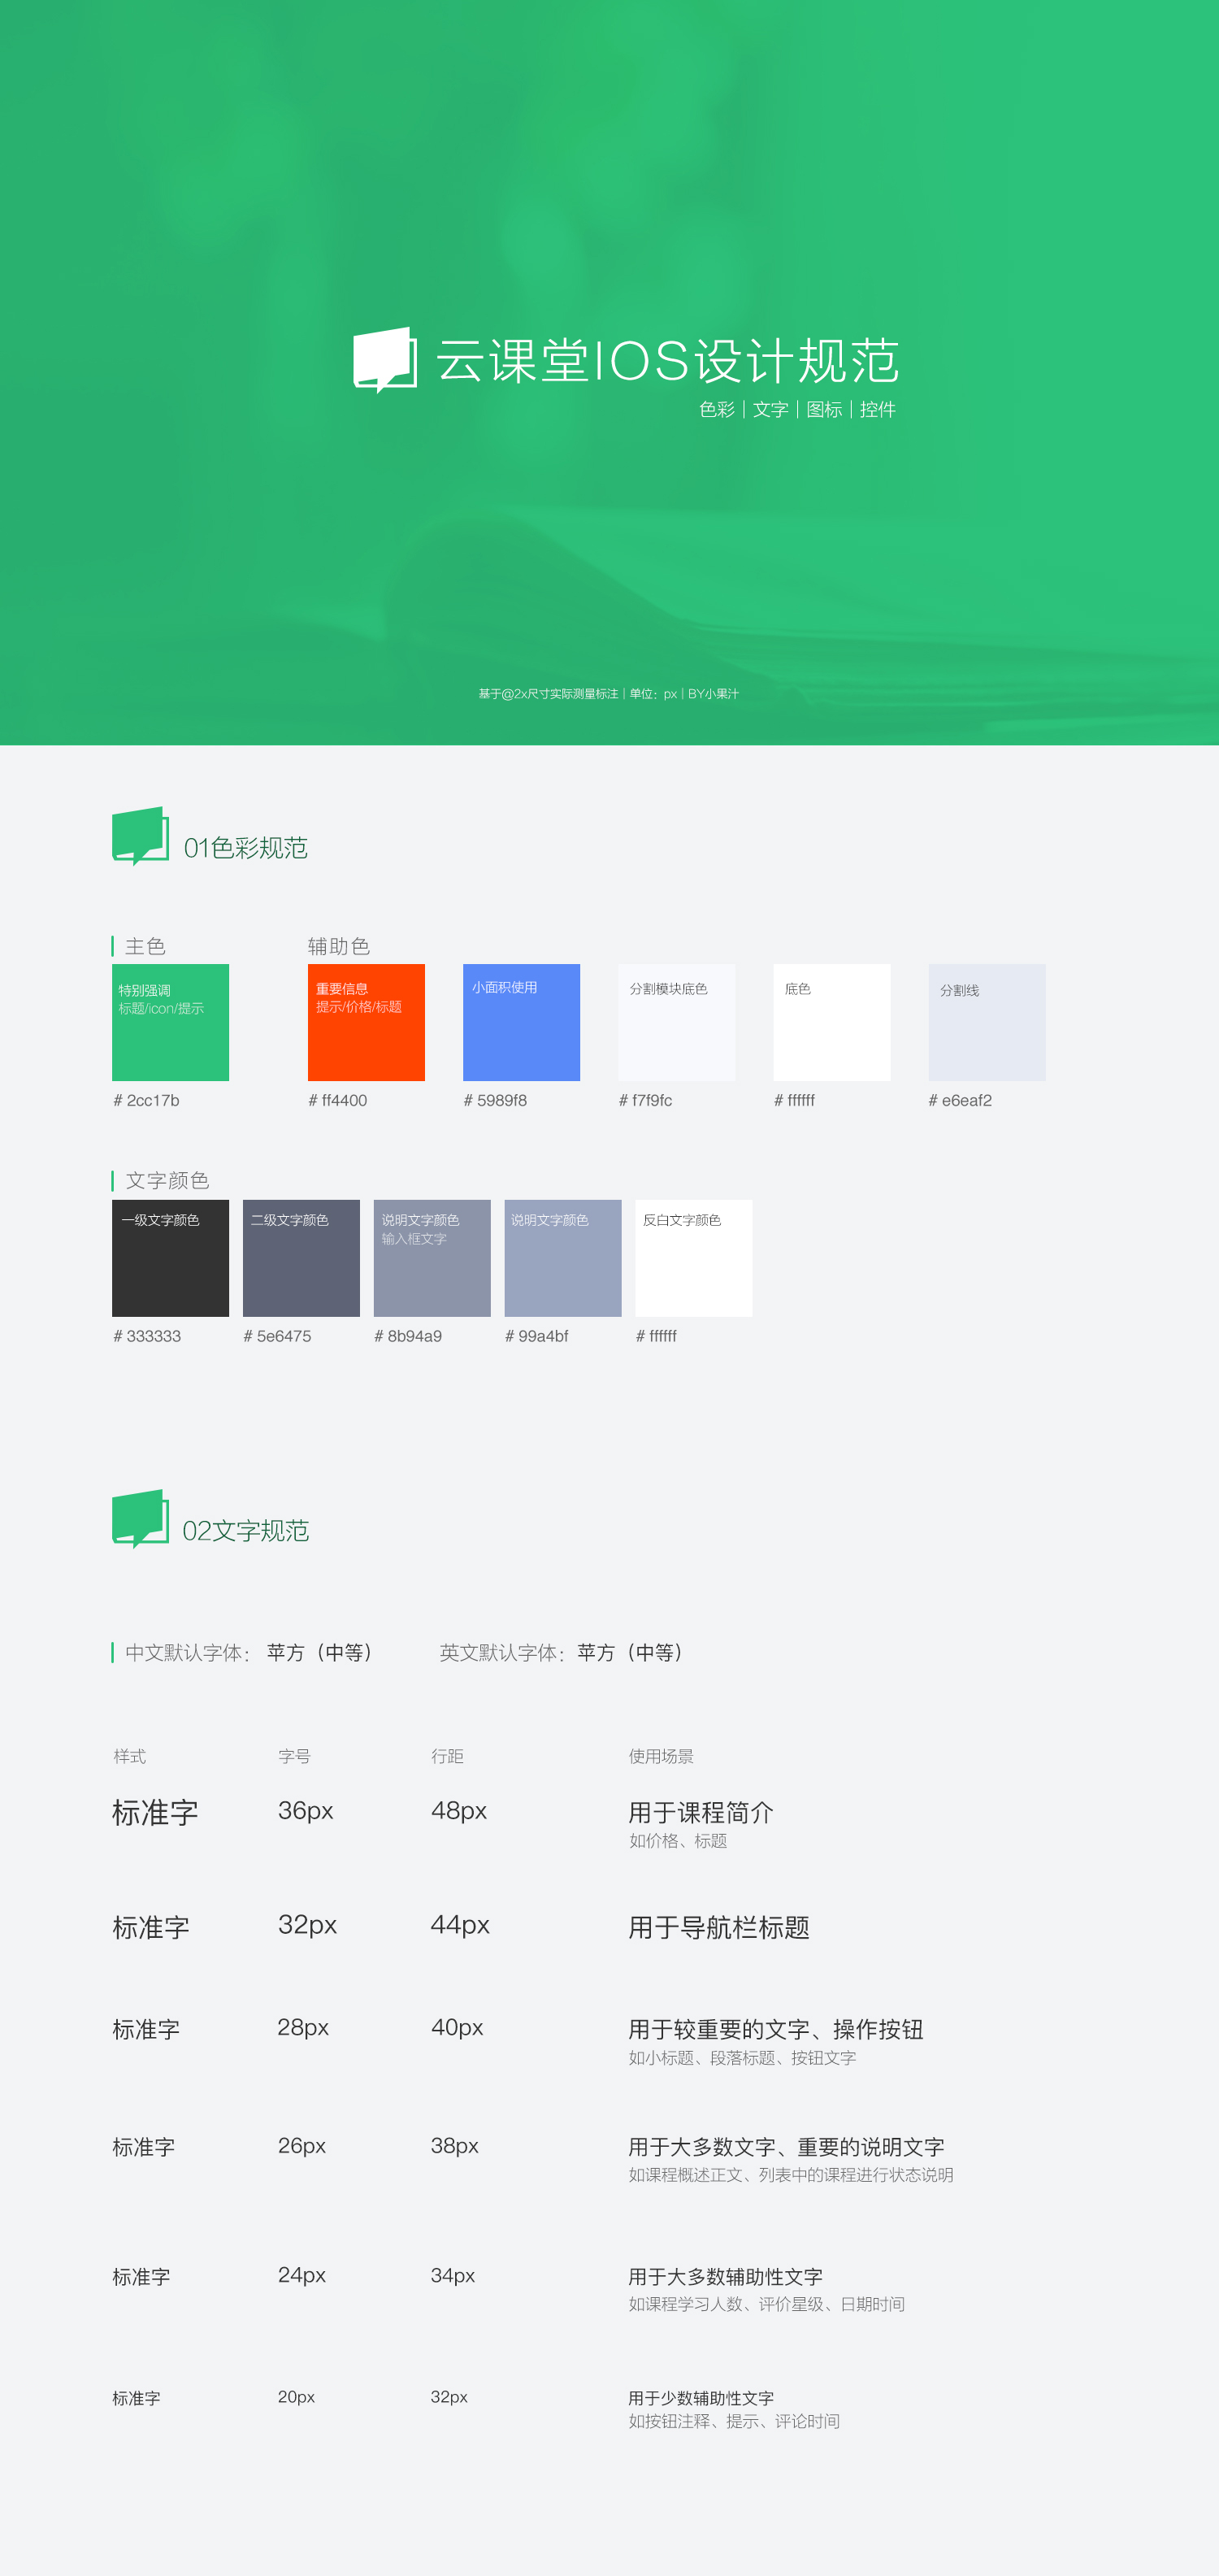Click the 字号 column header
Screen dimensions: 1219x2576
pyautogui.click(x=294, y=1756)
